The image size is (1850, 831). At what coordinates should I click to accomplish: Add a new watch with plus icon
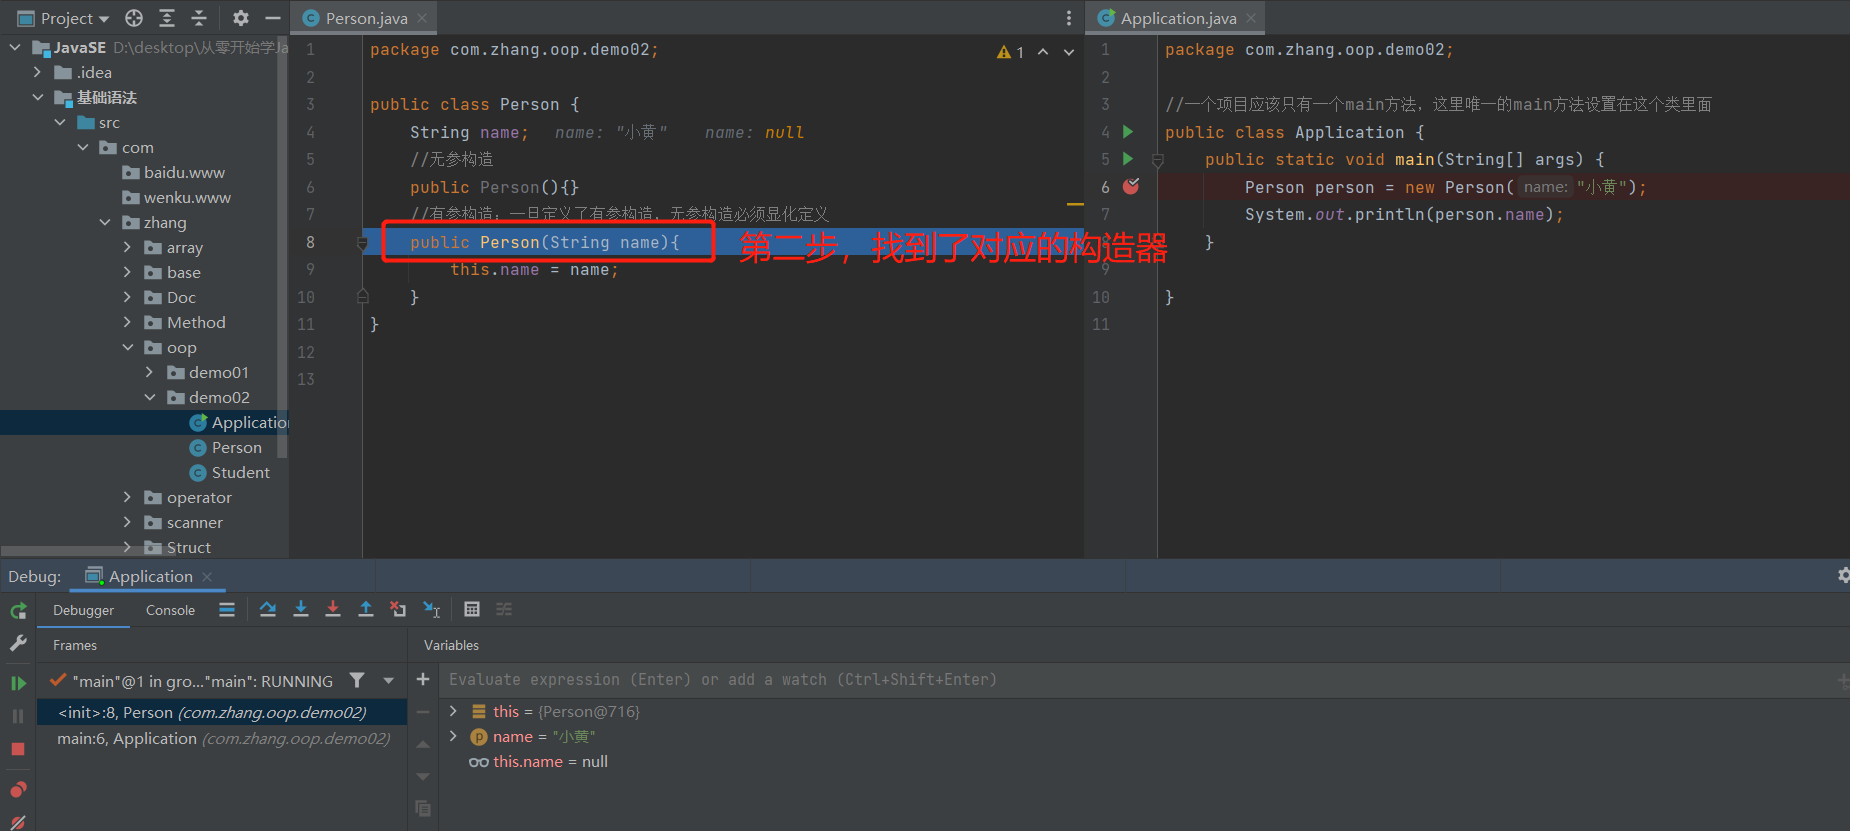(423, 680)
